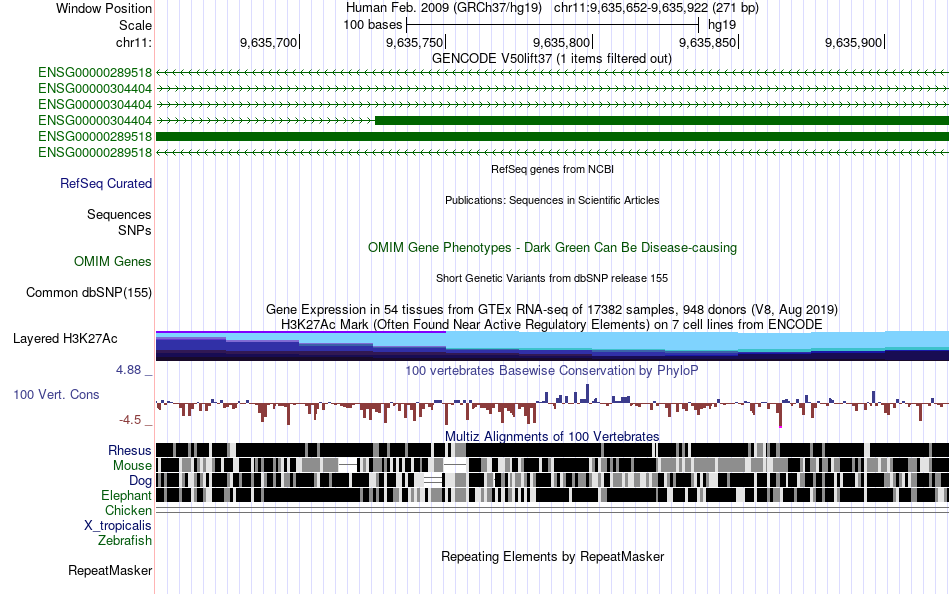This screenshot has width=950, height=594.
Task: Click the 9,635,800 ruler position
Action: (x=562, y=42)
